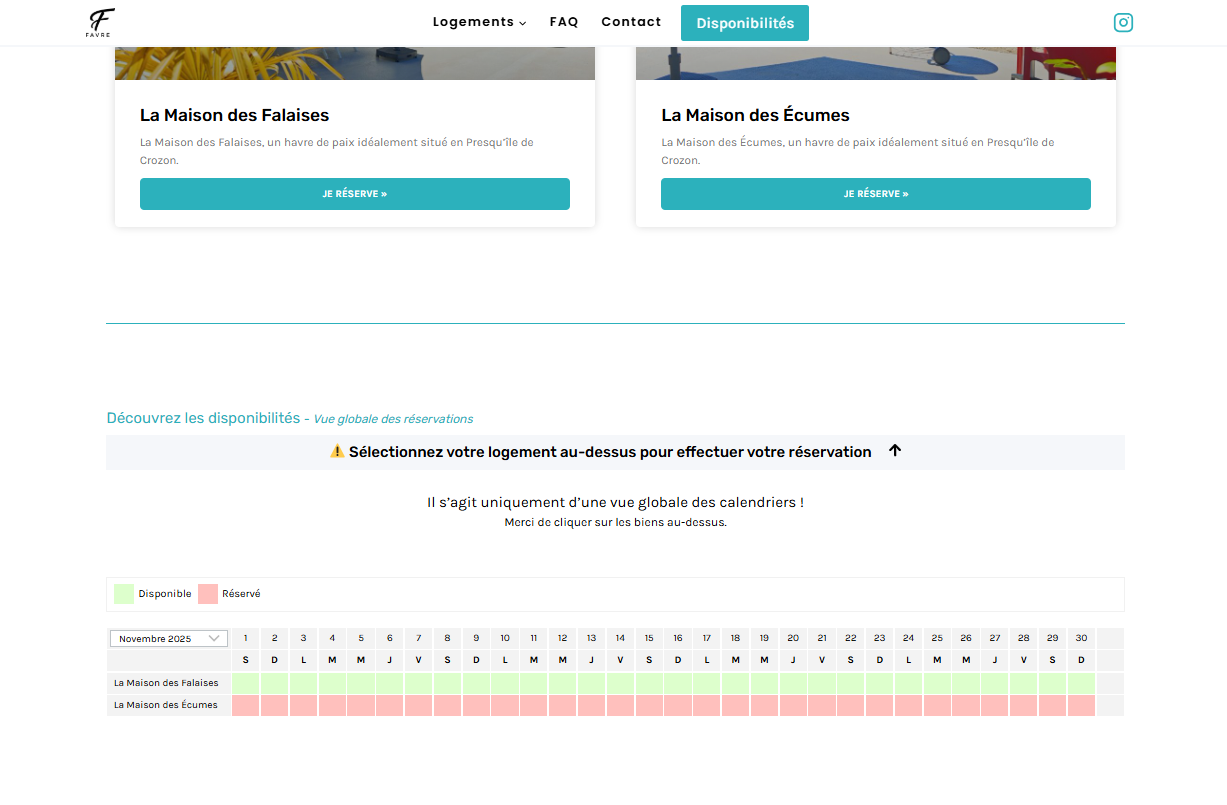
Task: Open La Maison des Falaises card title
Action: [234, 115]
